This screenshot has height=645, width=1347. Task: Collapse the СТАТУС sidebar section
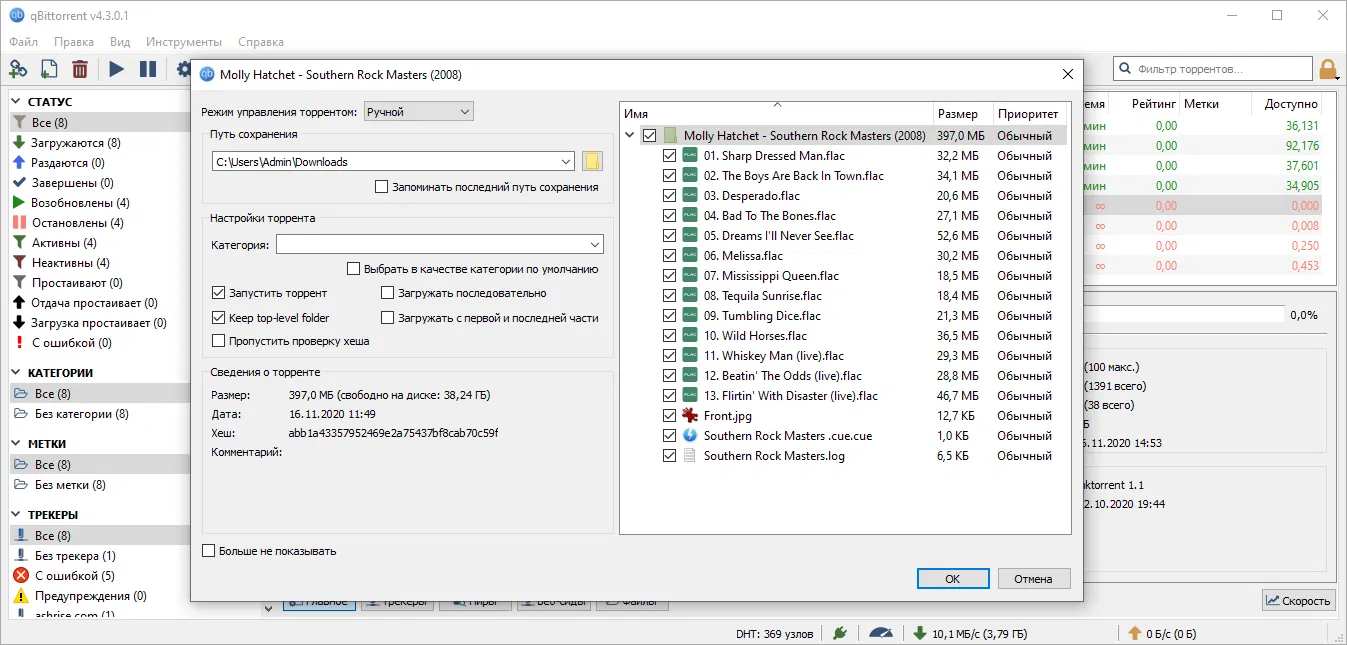point(18,101)
